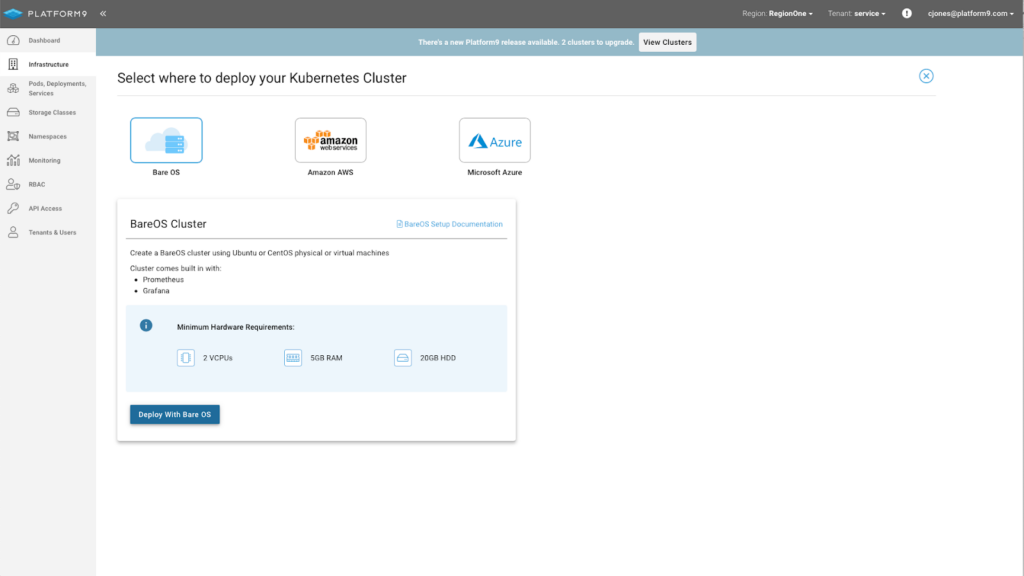Click the API Access key icon
The height and width of the screenshot is (576, 1024).
point(13,208)
